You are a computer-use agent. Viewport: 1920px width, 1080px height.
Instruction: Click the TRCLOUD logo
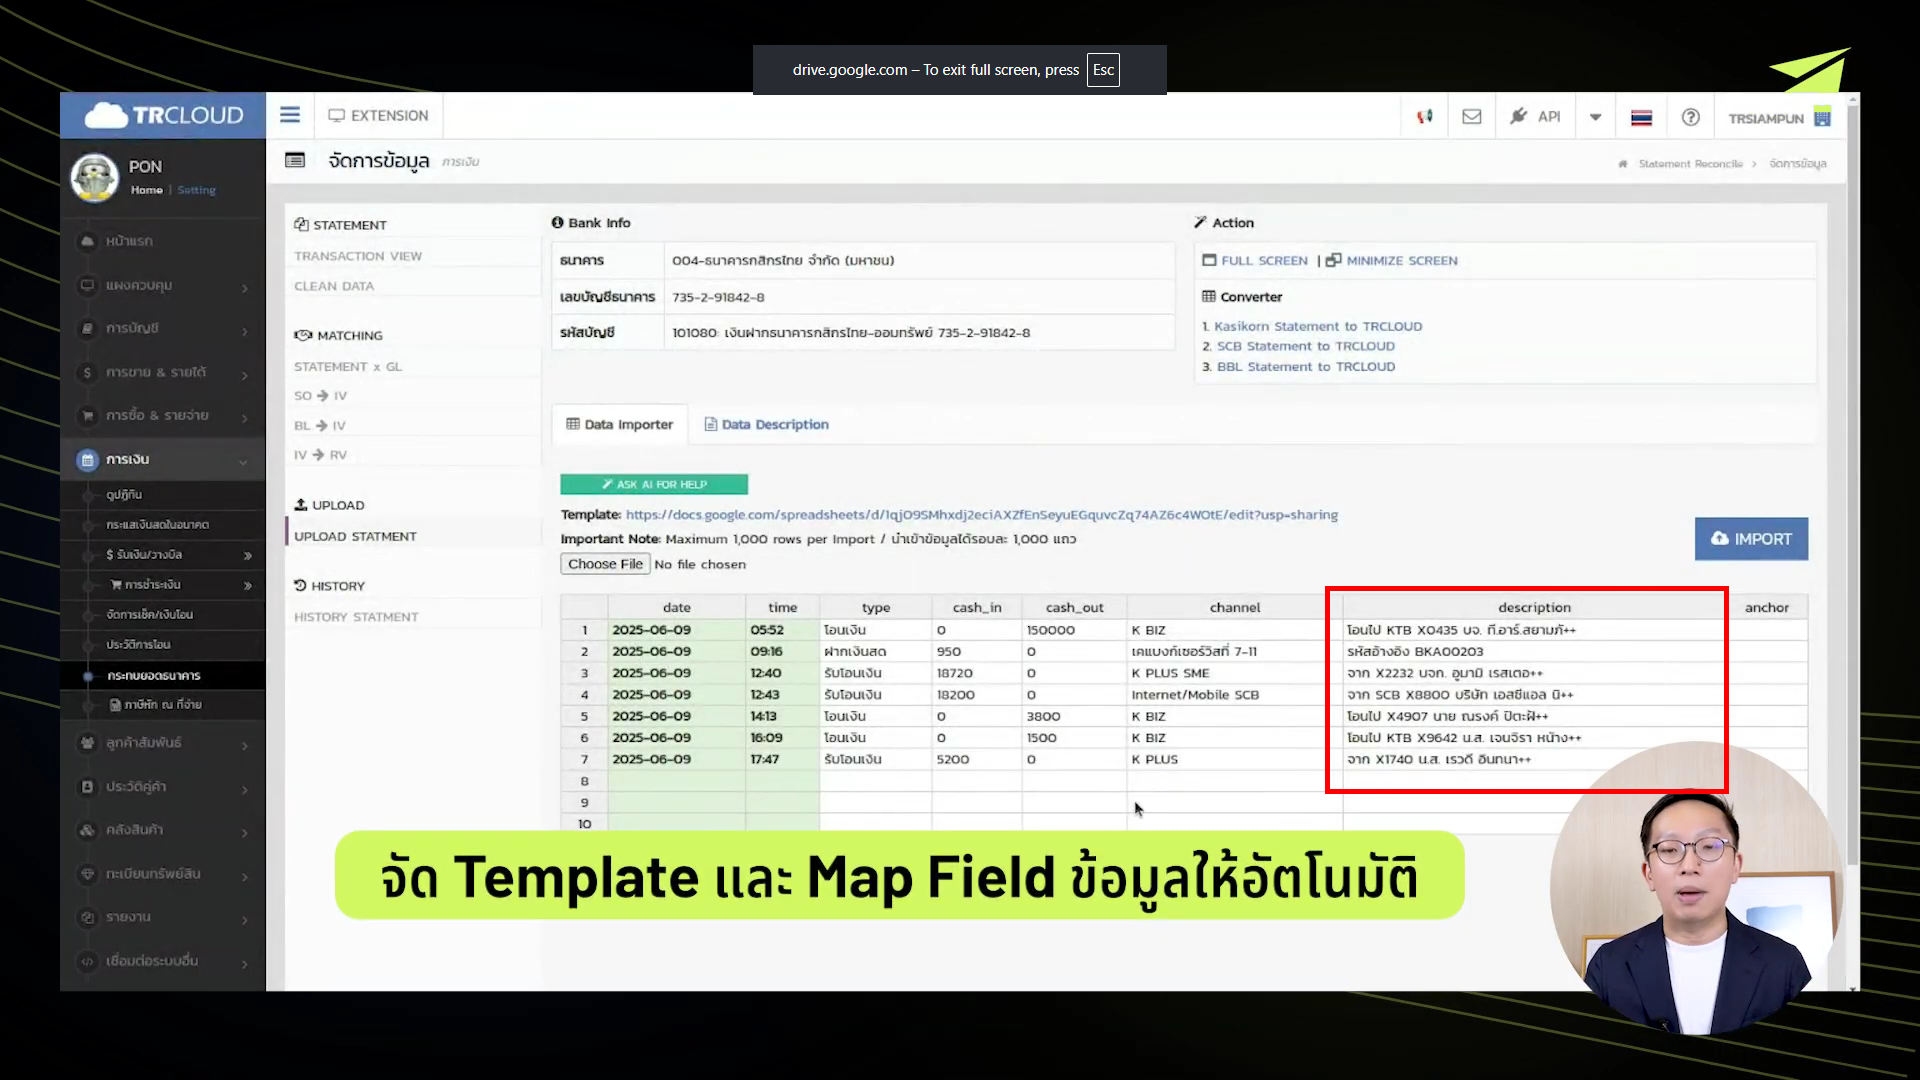pyautogui.click(x=163, y=115)
